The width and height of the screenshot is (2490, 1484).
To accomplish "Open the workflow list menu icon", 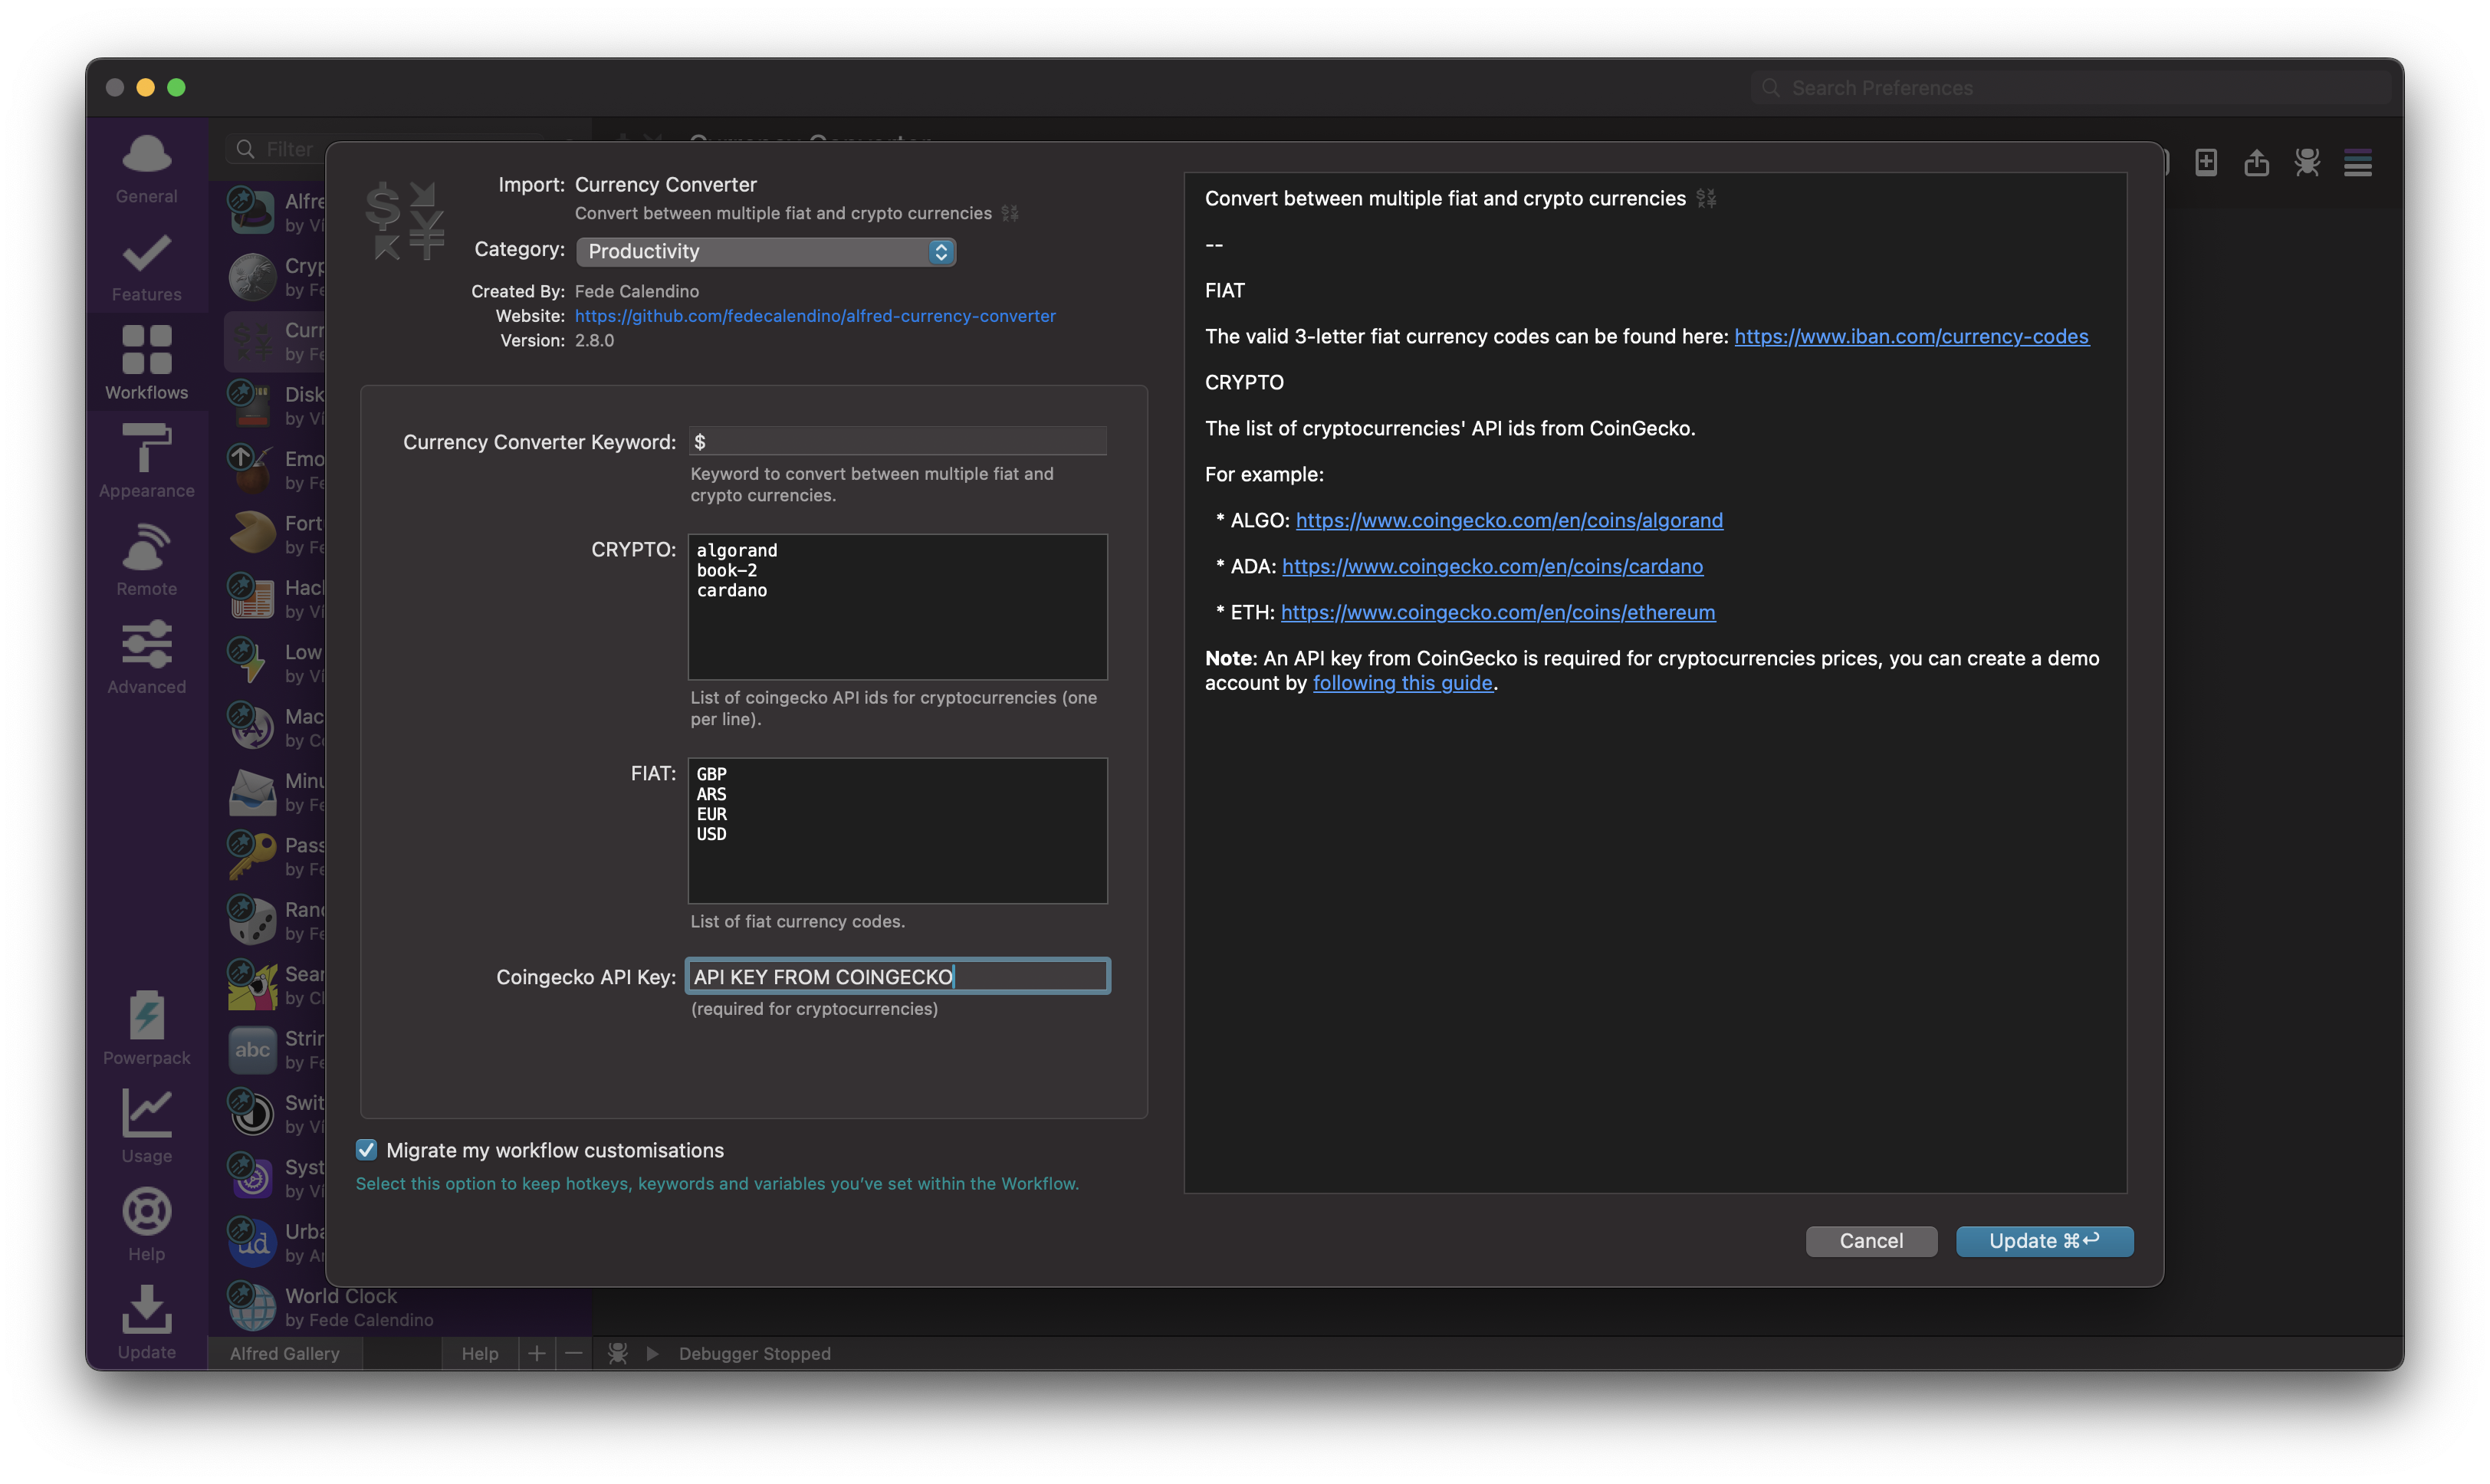I will tap(2358, 162).
